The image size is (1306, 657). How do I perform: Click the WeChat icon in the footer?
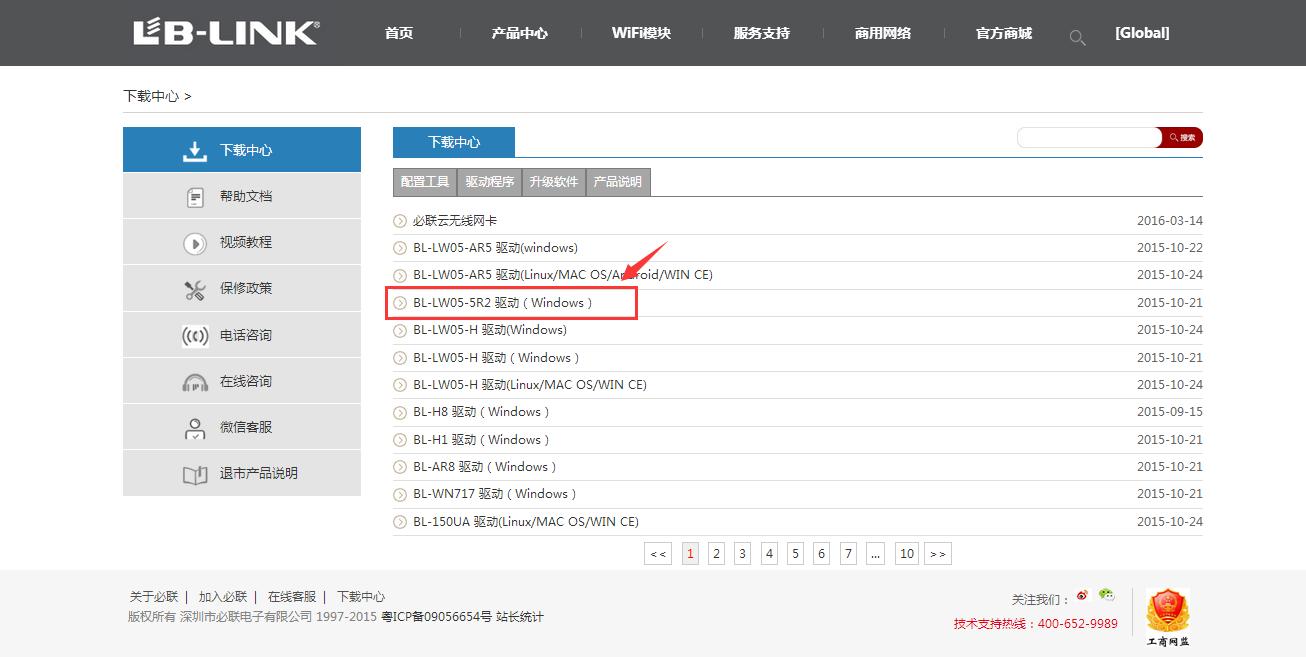[1106, 596]
